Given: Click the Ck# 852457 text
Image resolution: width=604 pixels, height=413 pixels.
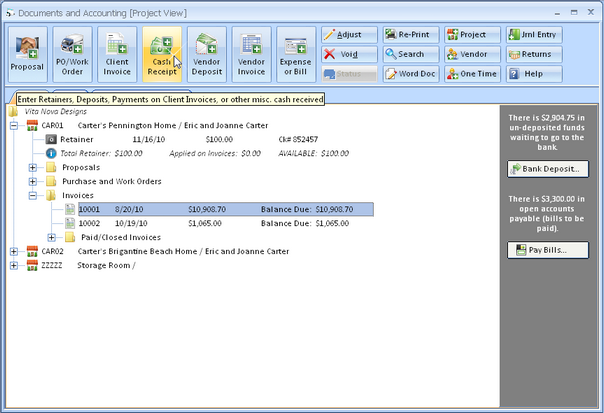Looking at the screenshot, I should [x=298, y=139].
